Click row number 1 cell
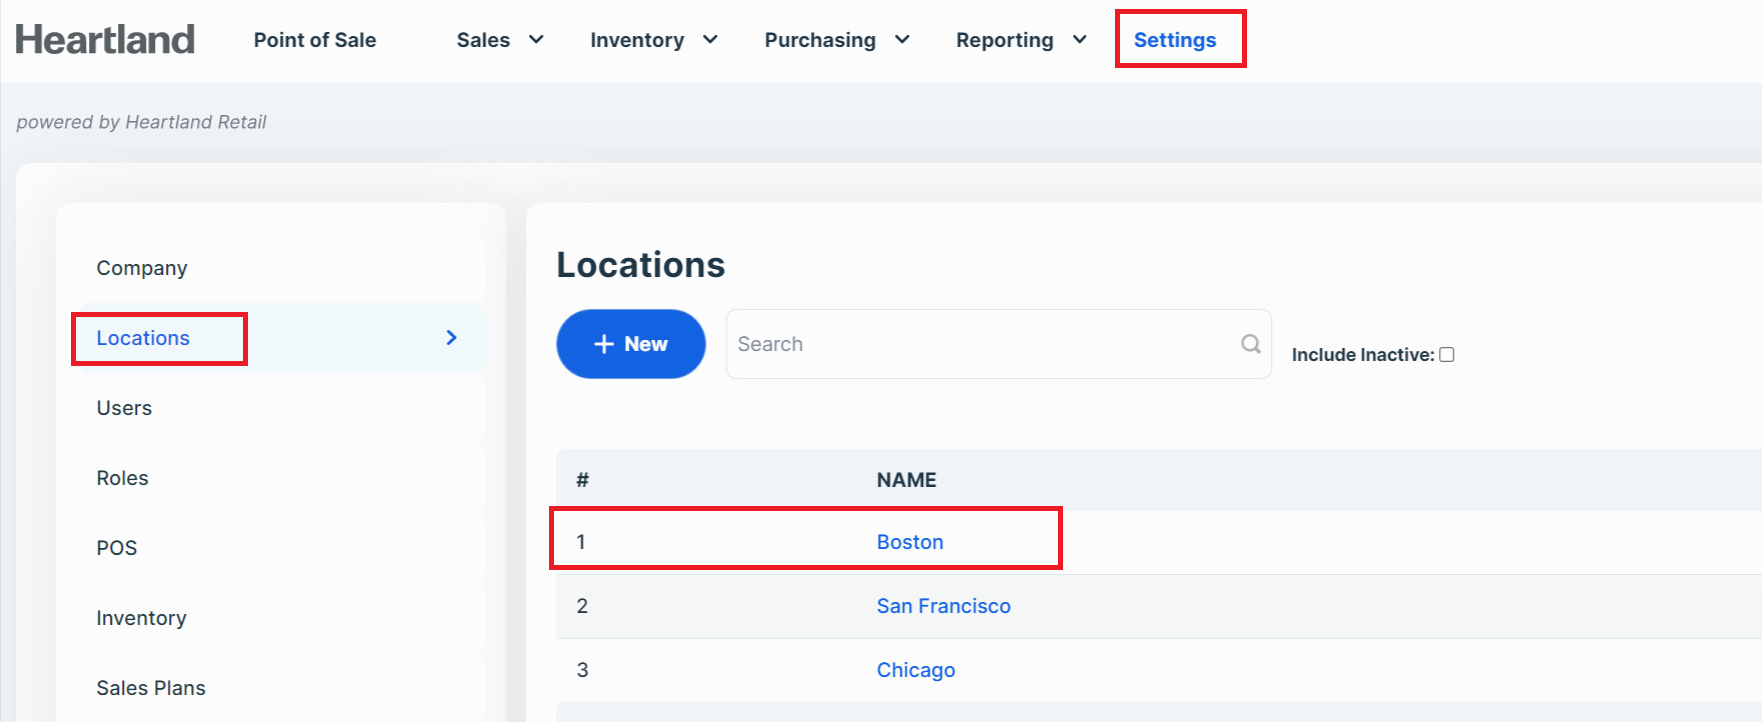 click(x=581, y=542)
